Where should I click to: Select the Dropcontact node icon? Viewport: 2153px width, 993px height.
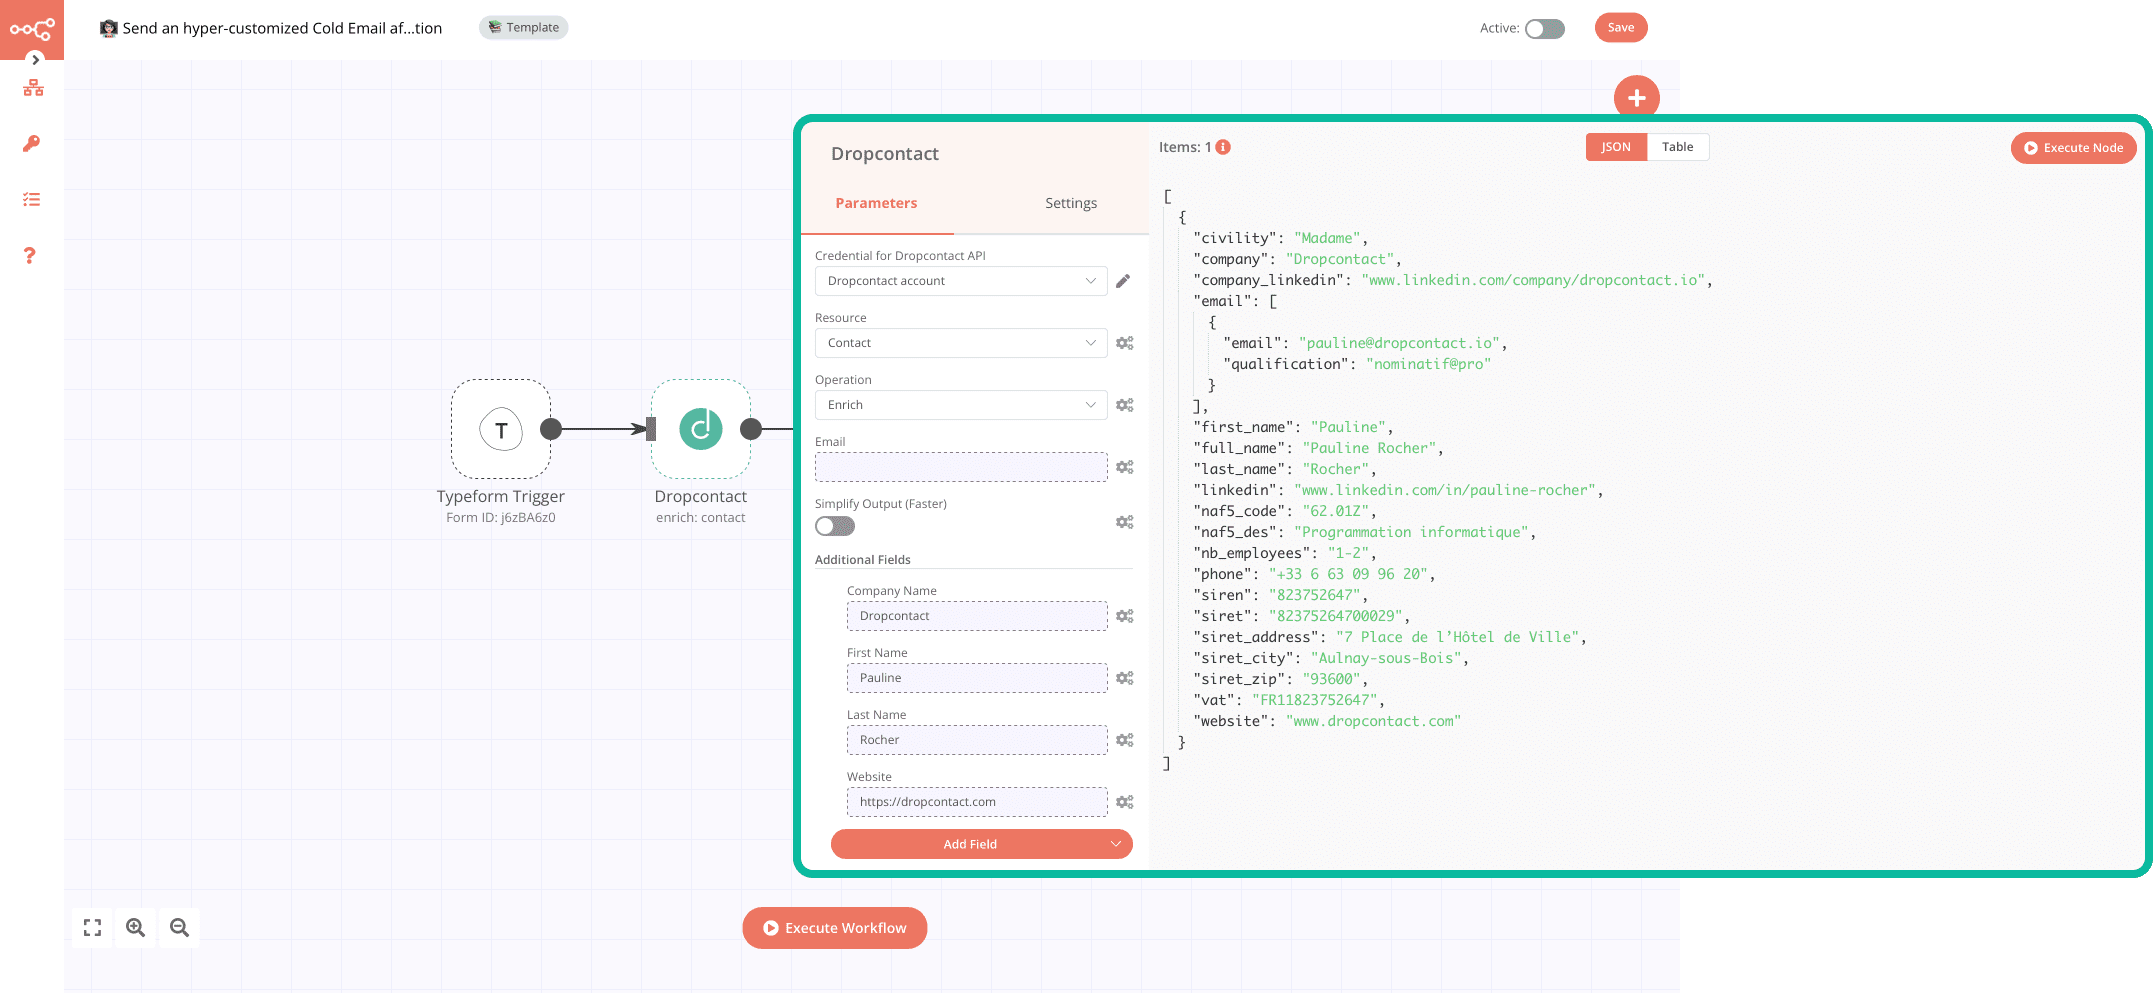click(701, 429)
